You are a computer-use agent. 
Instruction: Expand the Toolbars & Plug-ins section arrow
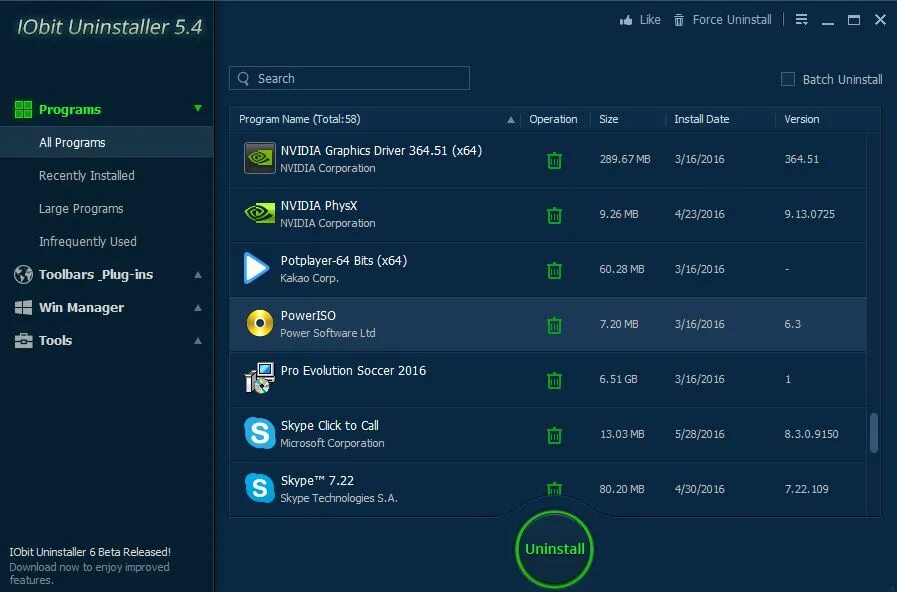(x=198, y=275)
